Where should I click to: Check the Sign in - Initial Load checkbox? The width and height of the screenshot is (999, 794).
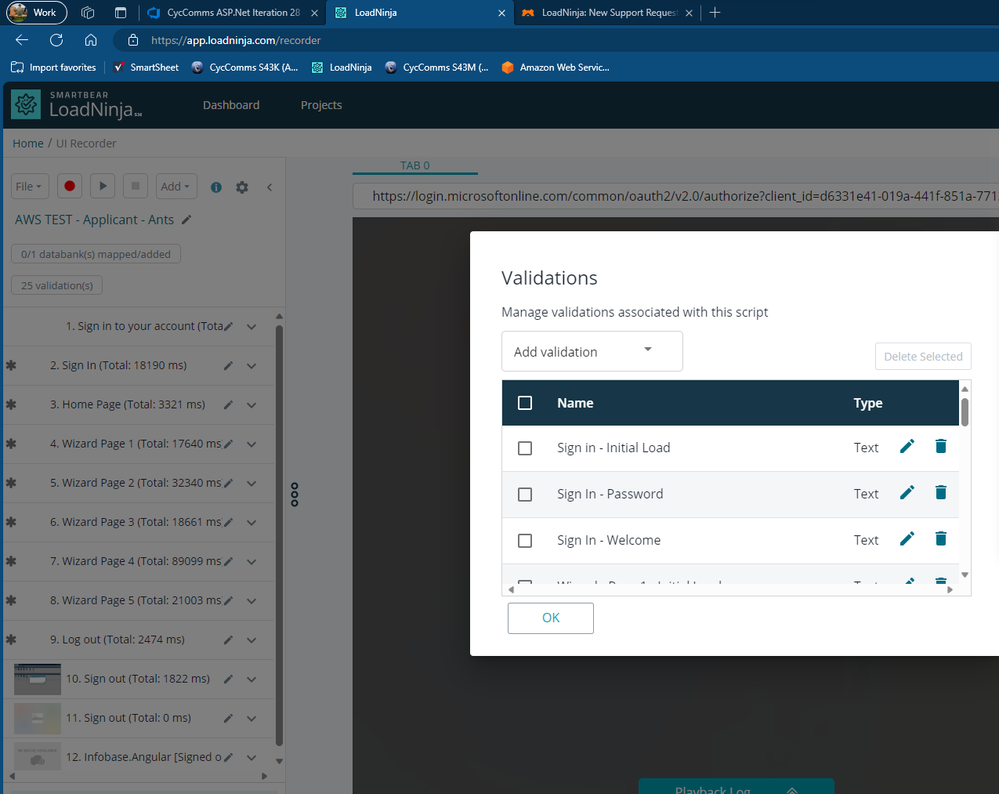[525, 448]
